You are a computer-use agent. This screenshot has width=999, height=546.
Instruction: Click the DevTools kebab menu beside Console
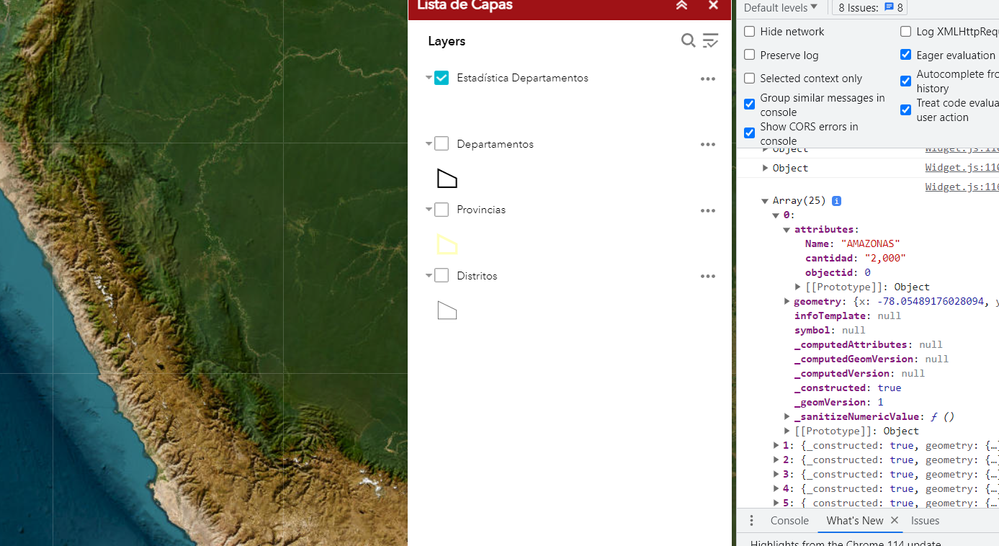[752, 521]
